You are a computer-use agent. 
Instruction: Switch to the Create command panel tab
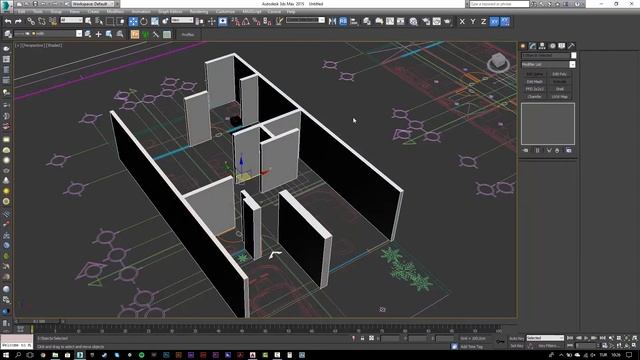point(523,46)
